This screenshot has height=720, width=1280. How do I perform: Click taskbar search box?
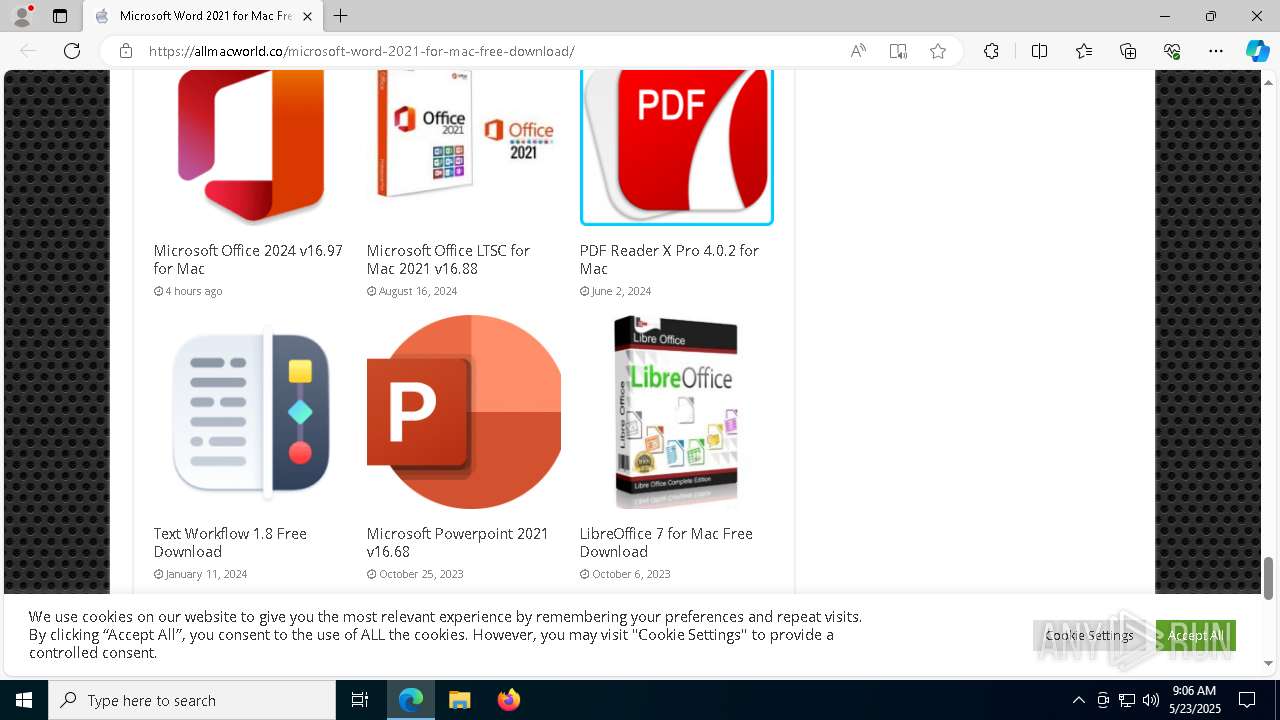pyautogui.click(x=192, y=700)
